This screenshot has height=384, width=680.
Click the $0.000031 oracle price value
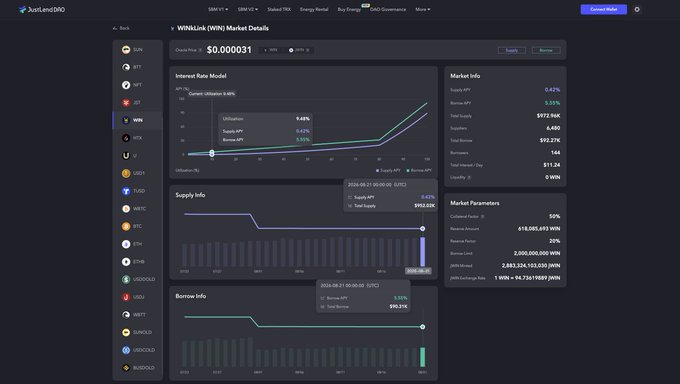[x=229, y=50]
